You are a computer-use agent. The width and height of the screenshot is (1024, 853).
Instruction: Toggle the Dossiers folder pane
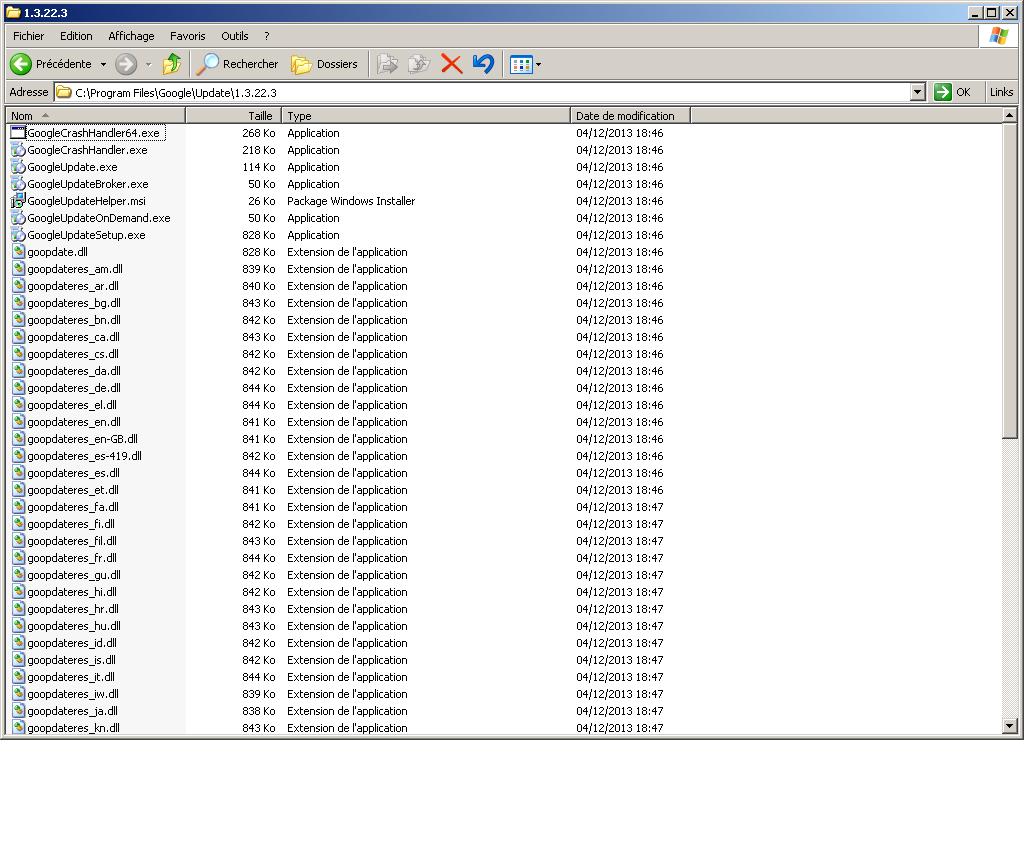tap(325, 64)
